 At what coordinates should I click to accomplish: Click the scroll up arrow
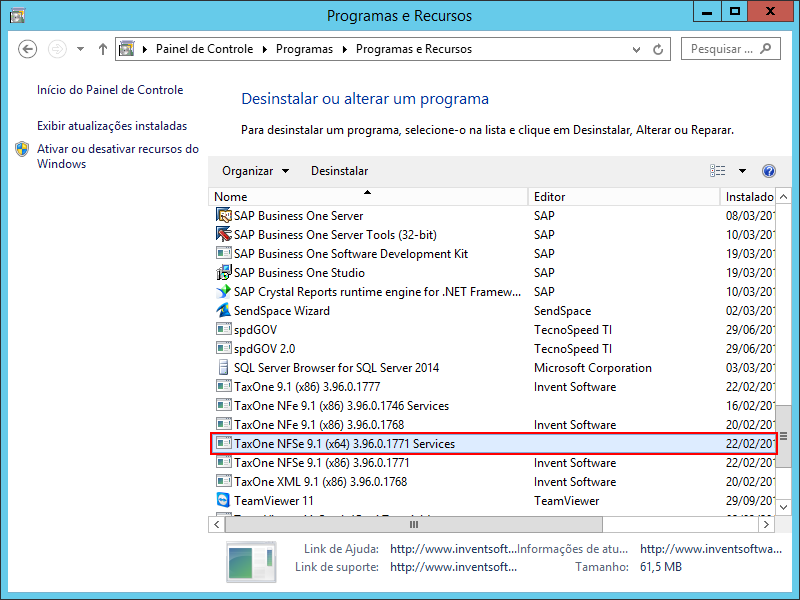coord(783,196)
